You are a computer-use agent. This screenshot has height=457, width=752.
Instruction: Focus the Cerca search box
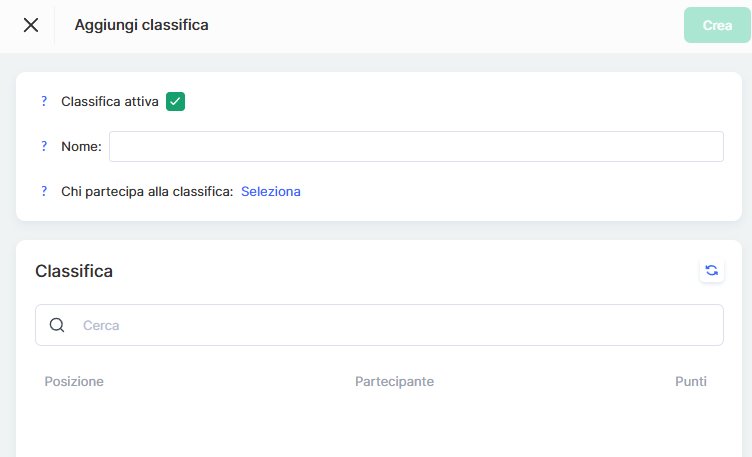point(400,325)
